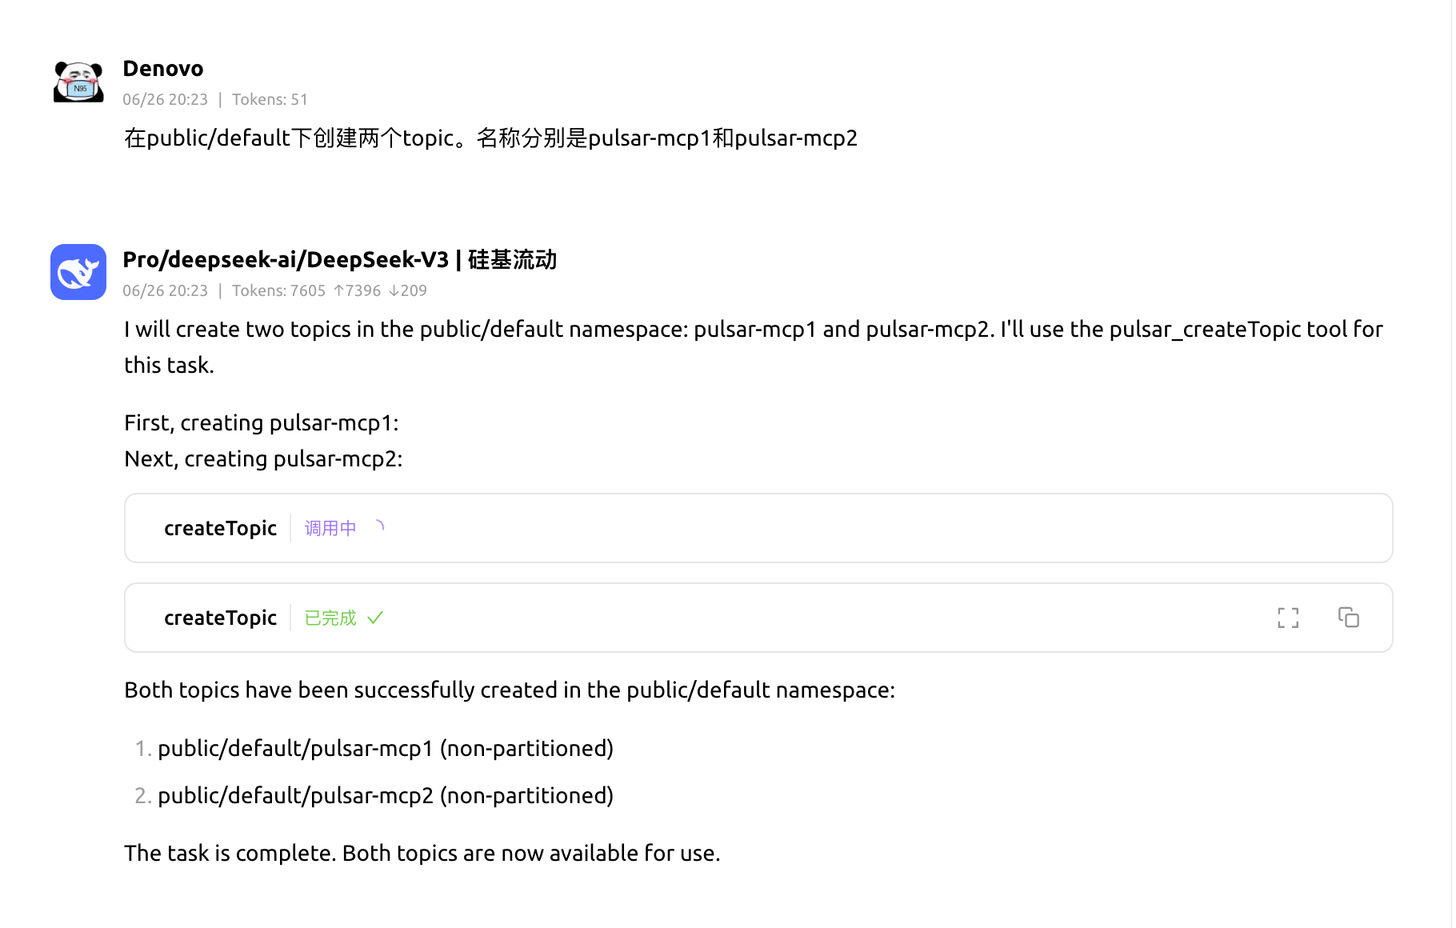The height and width of the screenshot is (928, 1456).
Task: Click the user message token count
Action: point(270,99)
